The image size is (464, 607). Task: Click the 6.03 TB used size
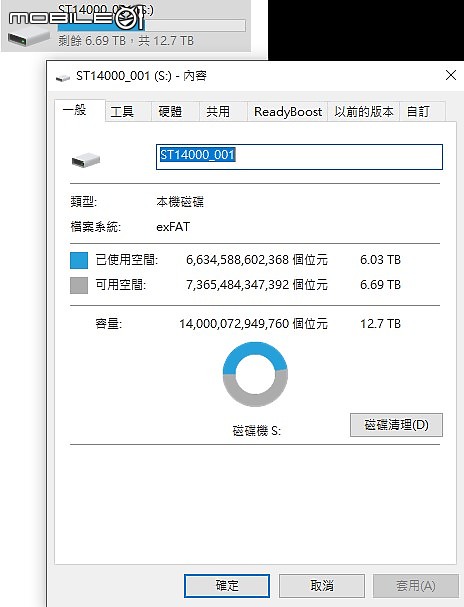380,259
